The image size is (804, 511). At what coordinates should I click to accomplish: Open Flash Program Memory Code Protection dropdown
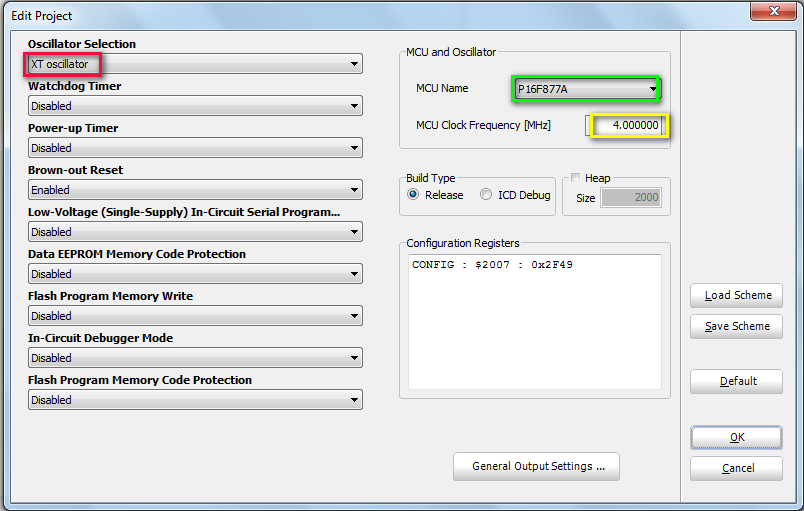pos(195,400)
